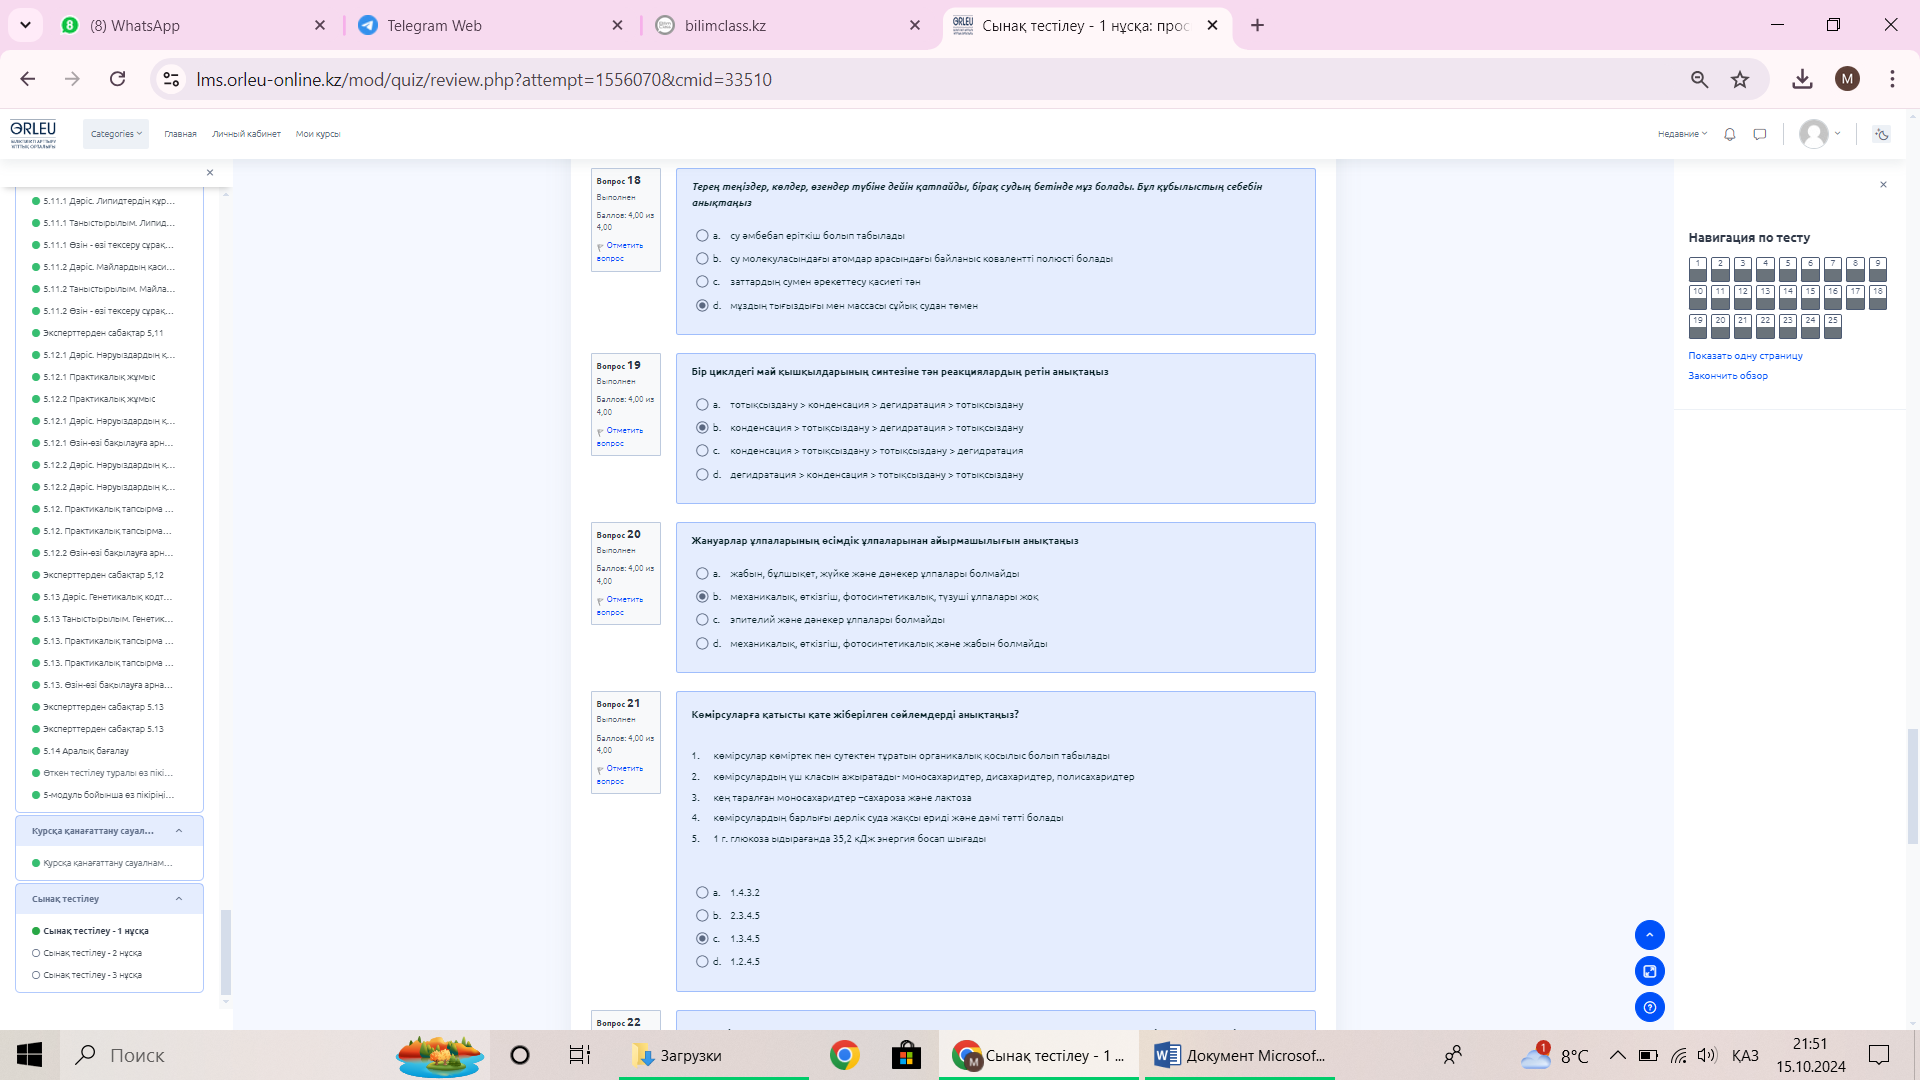
Task: Select option d for question 19
Action: pyautogui.click(x=702, y=475)
